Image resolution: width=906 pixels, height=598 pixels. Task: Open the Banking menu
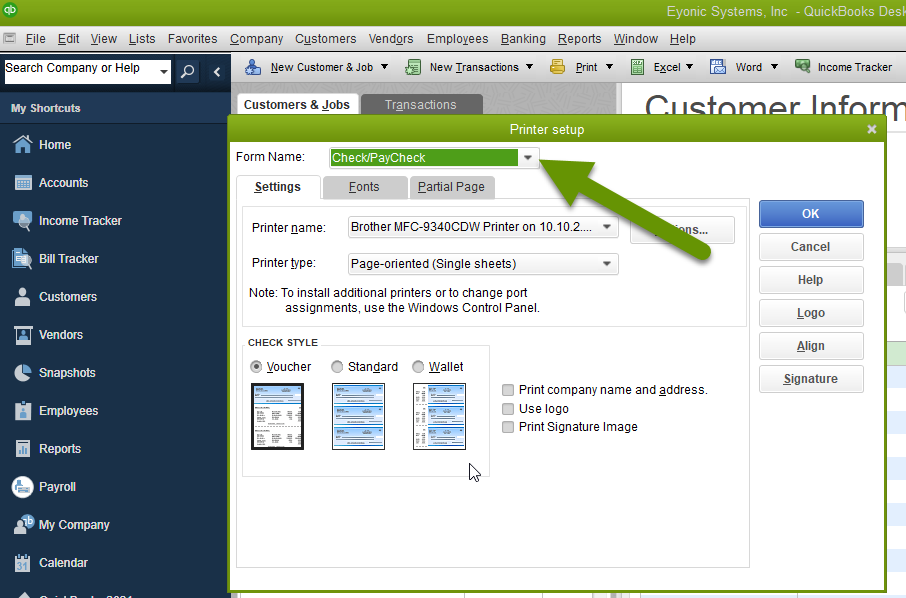tap(523, 39)
